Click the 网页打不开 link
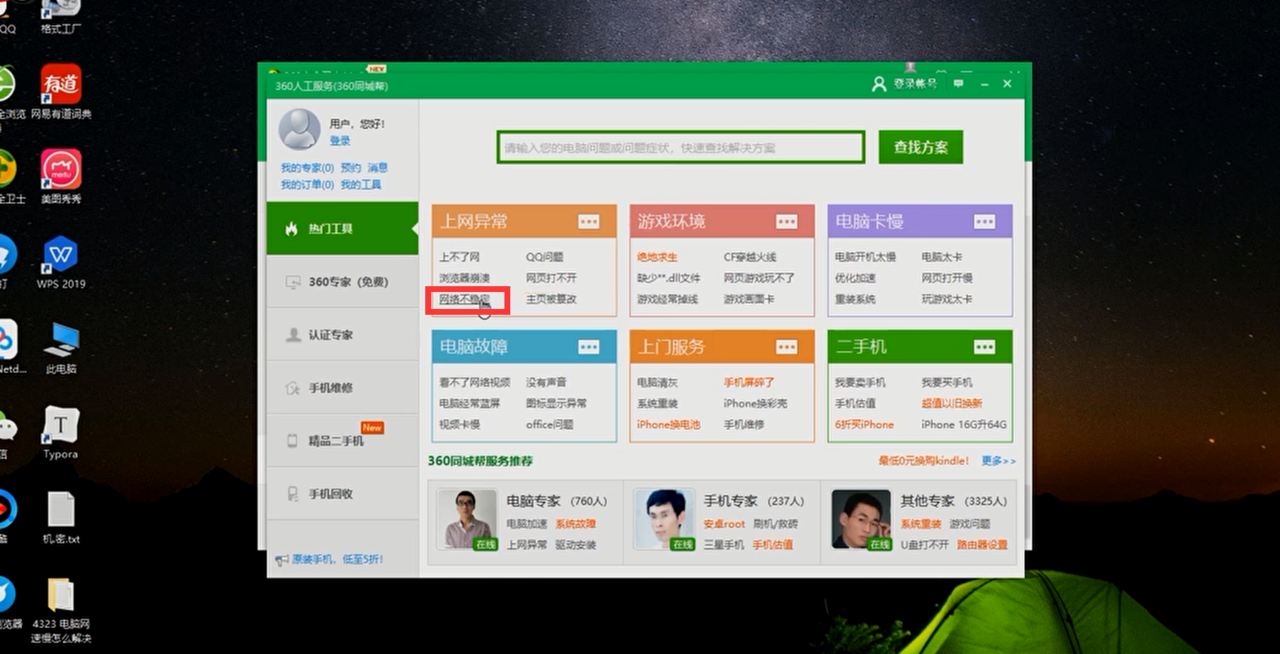 pos(552,278)
